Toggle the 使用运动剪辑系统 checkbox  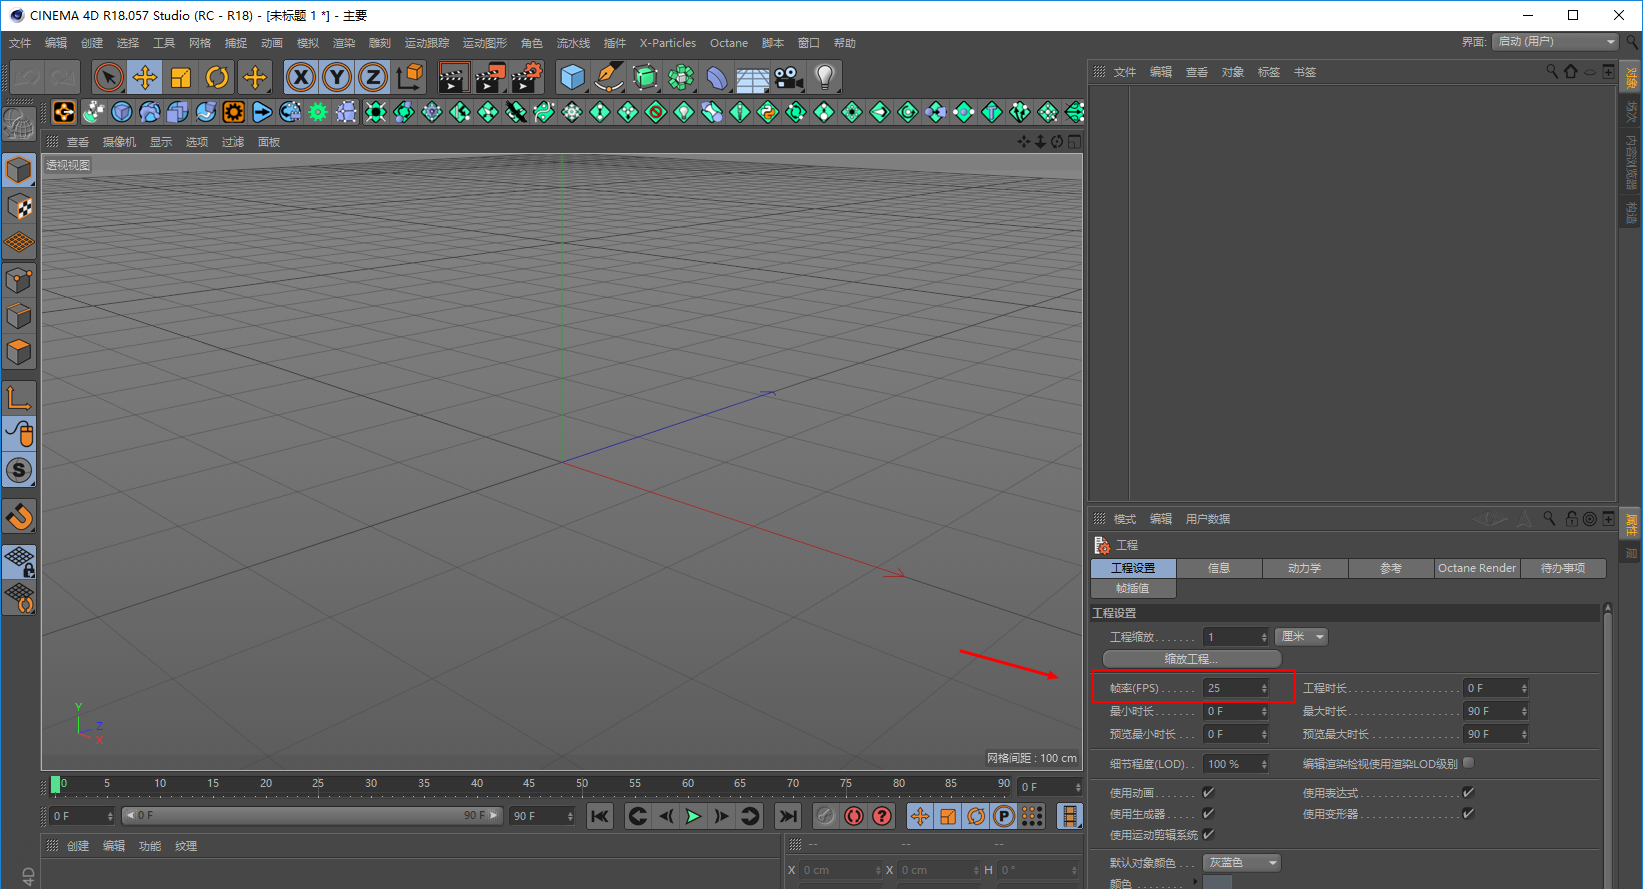1208,834
